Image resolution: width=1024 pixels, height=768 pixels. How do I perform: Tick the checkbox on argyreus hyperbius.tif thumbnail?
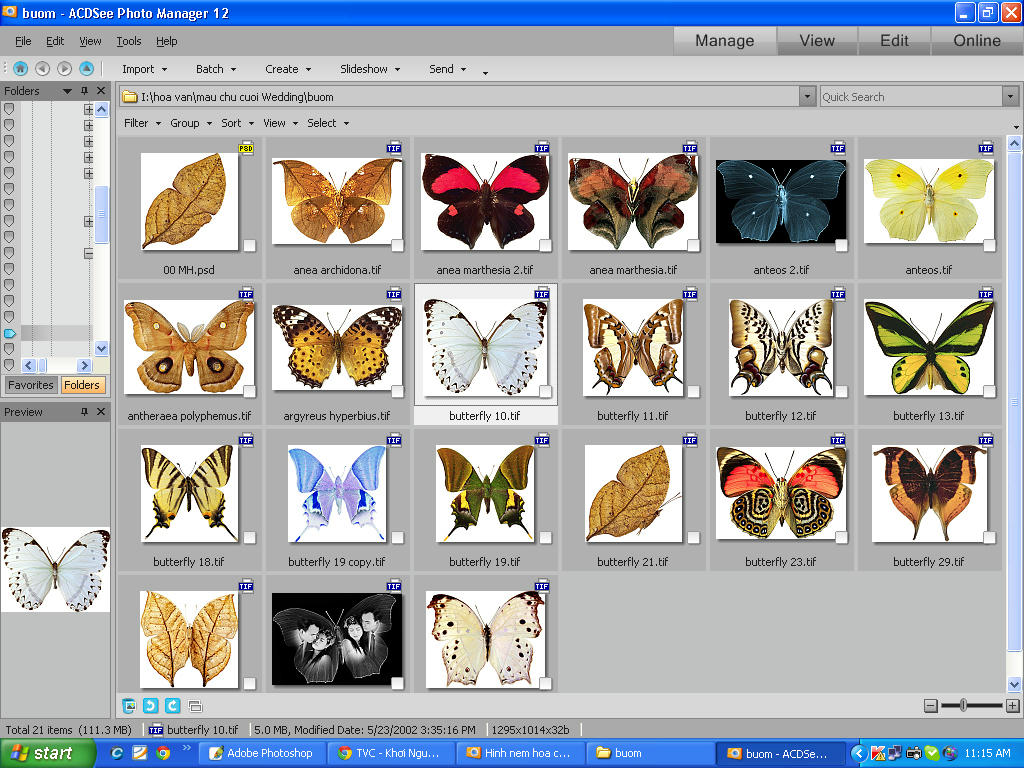click(397, 391)
